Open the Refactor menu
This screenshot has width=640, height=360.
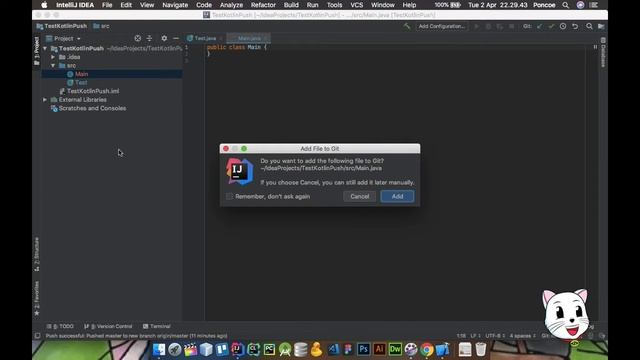263,5
